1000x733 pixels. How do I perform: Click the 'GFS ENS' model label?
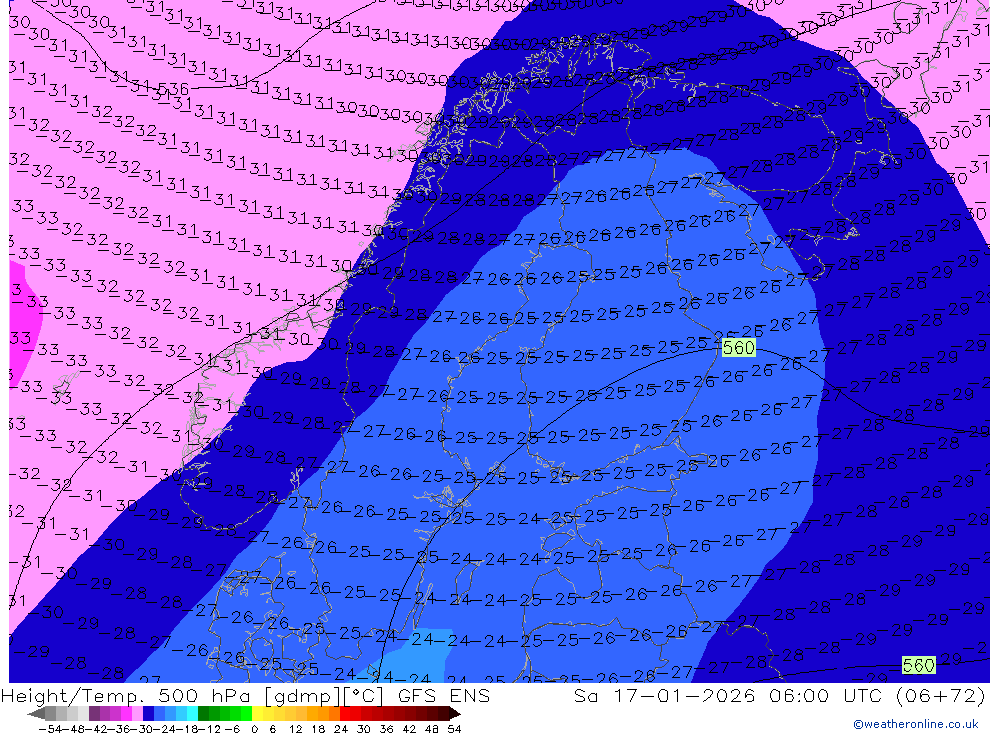(x=444, y=695)
